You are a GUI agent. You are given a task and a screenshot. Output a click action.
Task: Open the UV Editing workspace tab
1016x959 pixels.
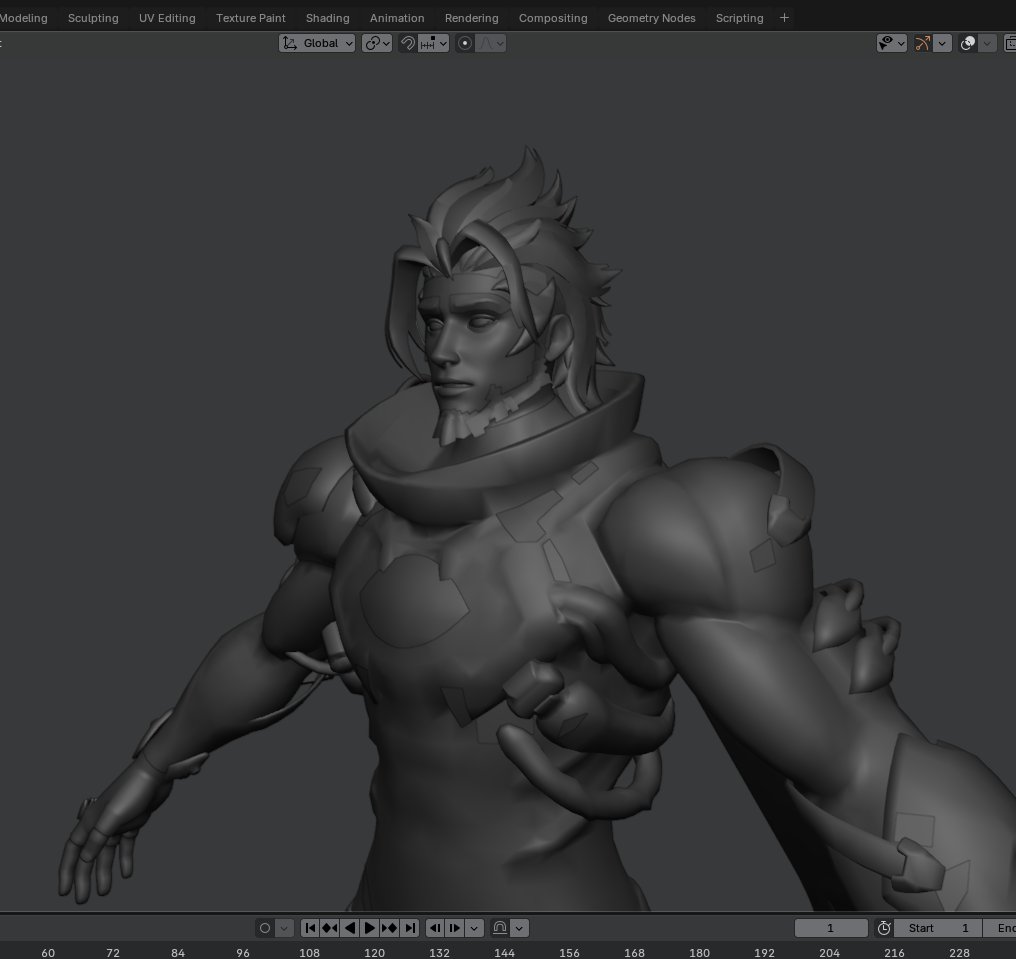167,18
